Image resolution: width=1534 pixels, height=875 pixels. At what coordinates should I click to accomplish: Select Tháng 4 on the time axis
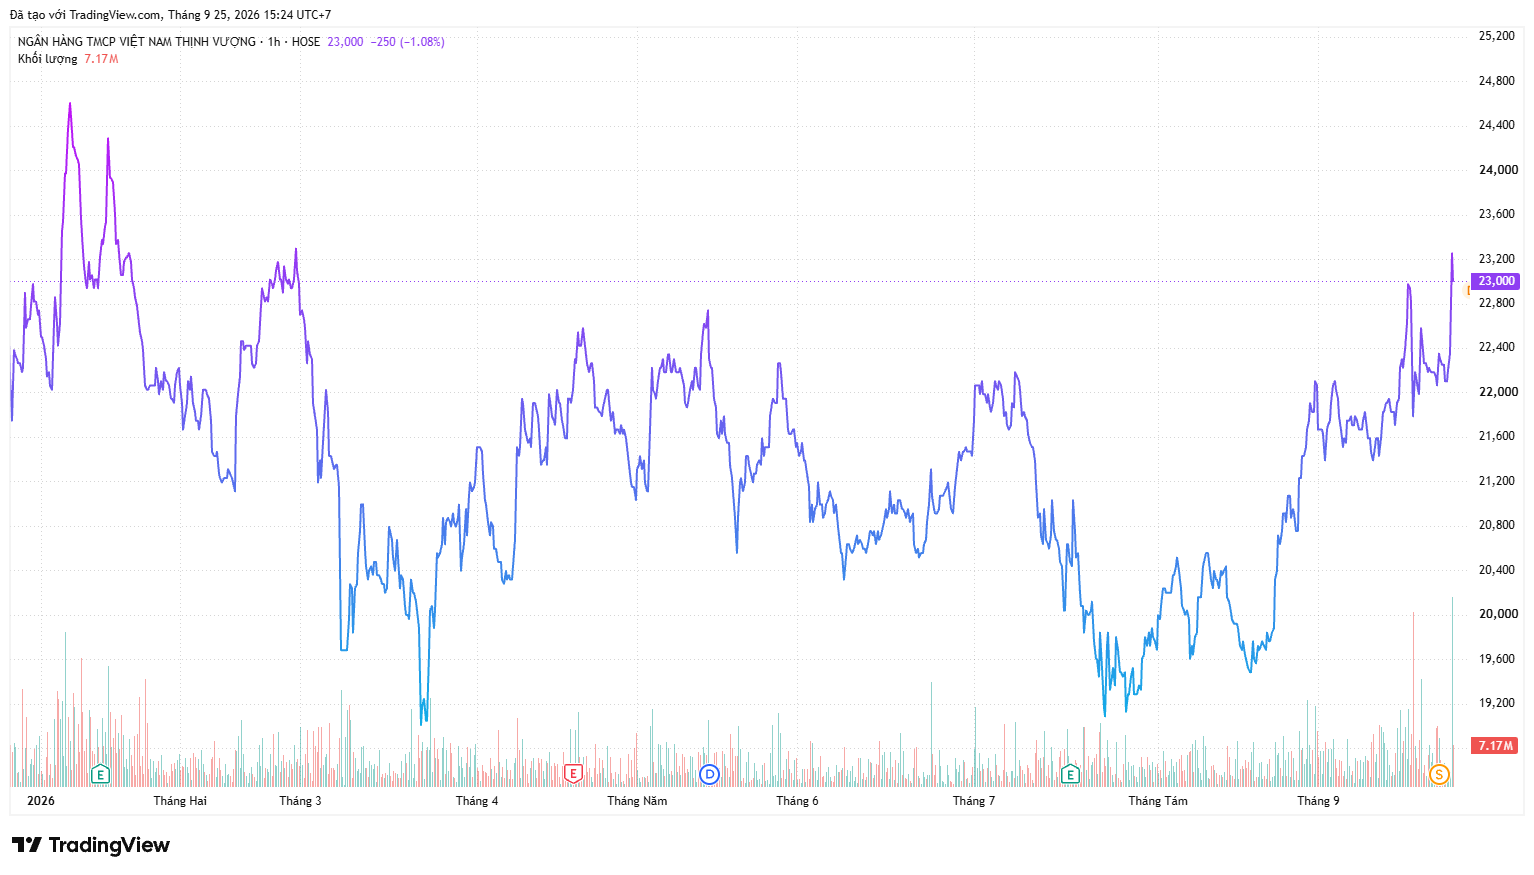477,801
